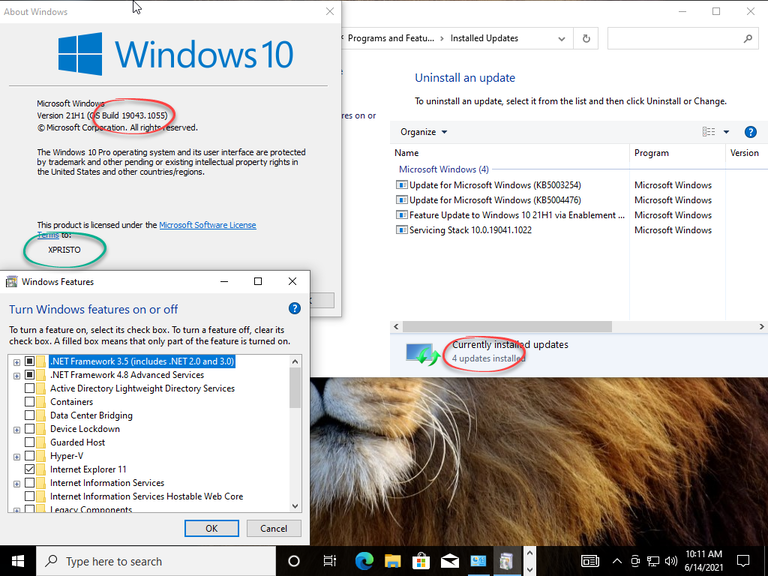This screenshot has height=576, width=768.
Task: Select the Feature Update 21H1 entry icon
Action: 402,215
